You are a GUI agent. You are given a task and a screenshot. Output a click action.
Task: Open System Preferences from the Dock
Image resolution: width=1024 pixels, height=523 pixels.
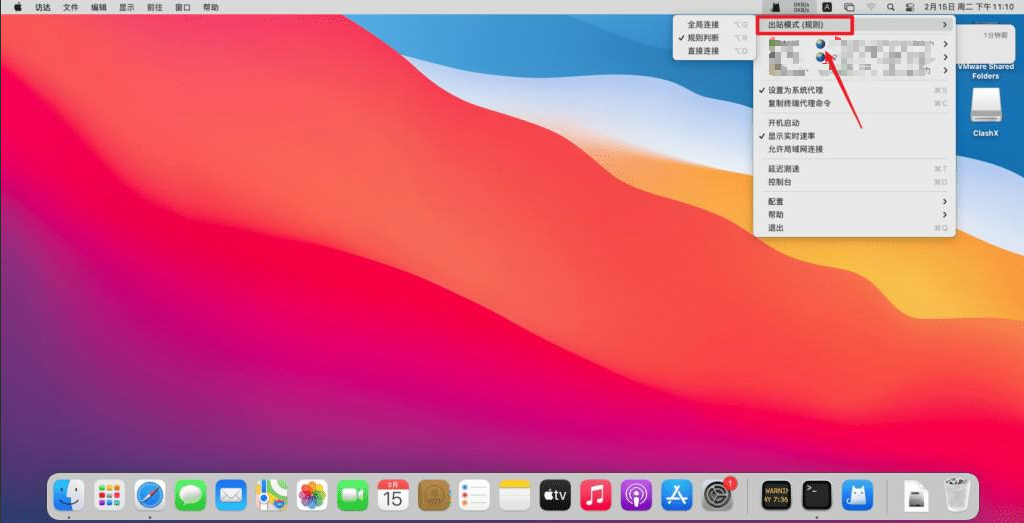click(x=717, y=494)
